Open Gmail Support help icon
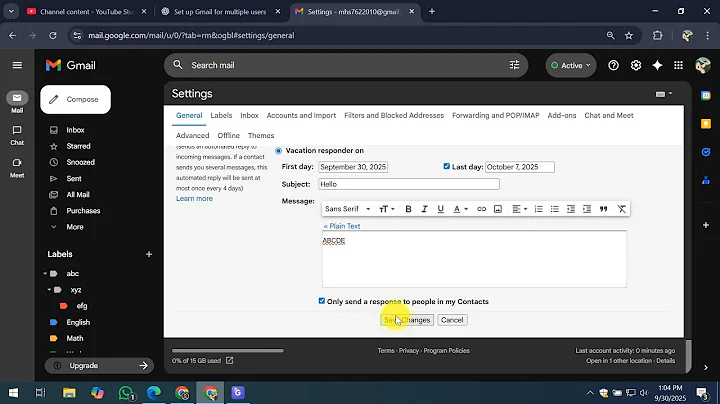 [613, 65]
